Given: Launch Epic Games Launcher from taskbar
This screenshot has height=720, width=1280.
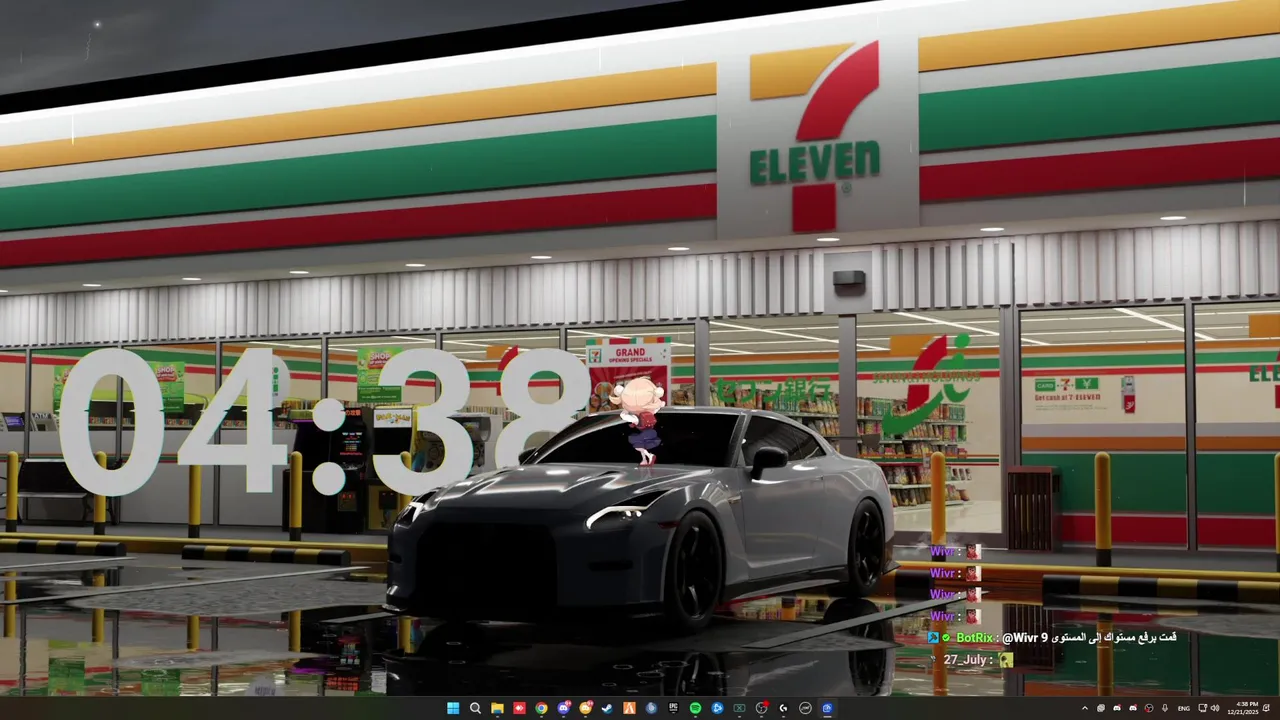Looking at the screenshot, I should [x=673, y=708].
